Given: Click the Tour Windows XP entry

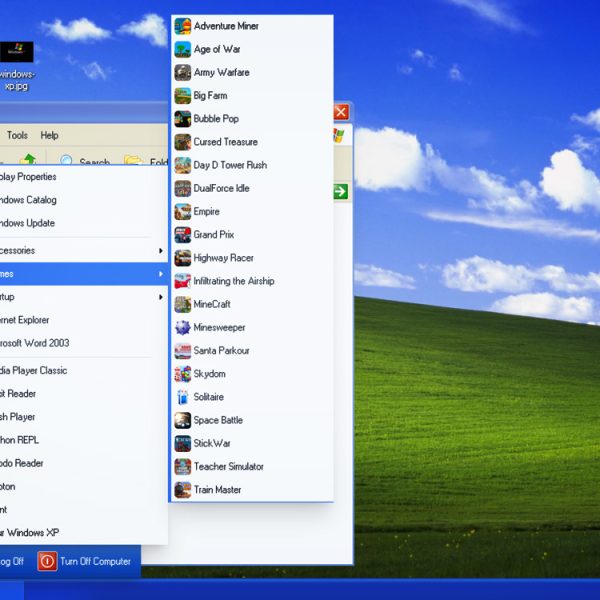Looking at the screenshot, I should 83,533.
